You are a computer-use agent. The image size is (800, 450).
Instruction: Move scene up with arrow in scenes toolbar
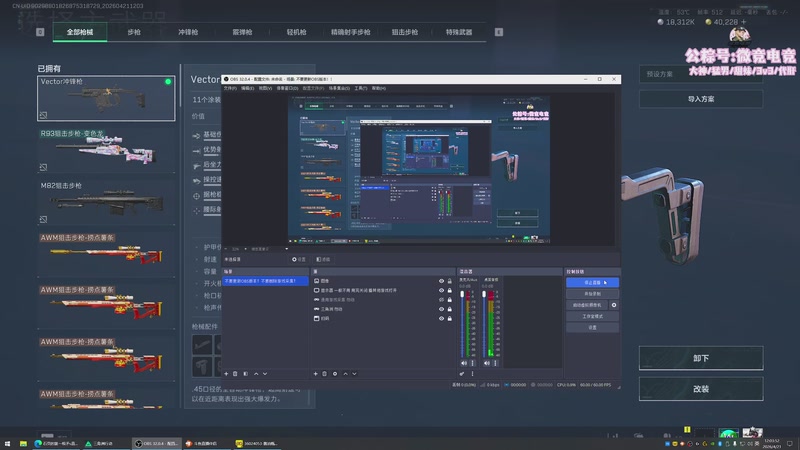256,374
